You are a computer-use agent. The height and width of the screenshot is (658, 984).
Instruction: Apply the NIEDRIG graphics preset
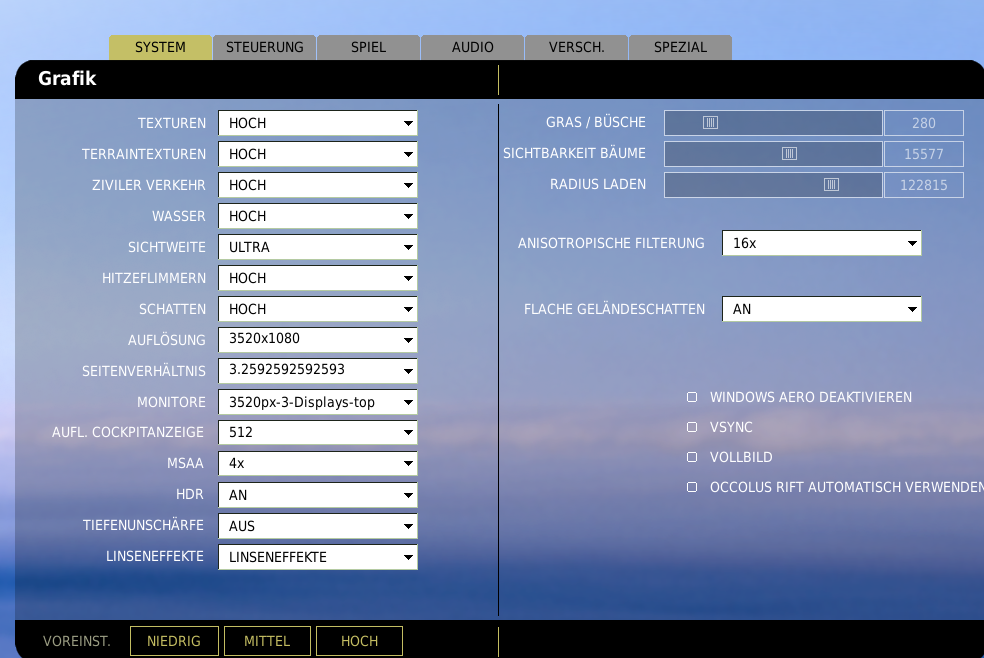pyautogui.click(x=174, y=641)
